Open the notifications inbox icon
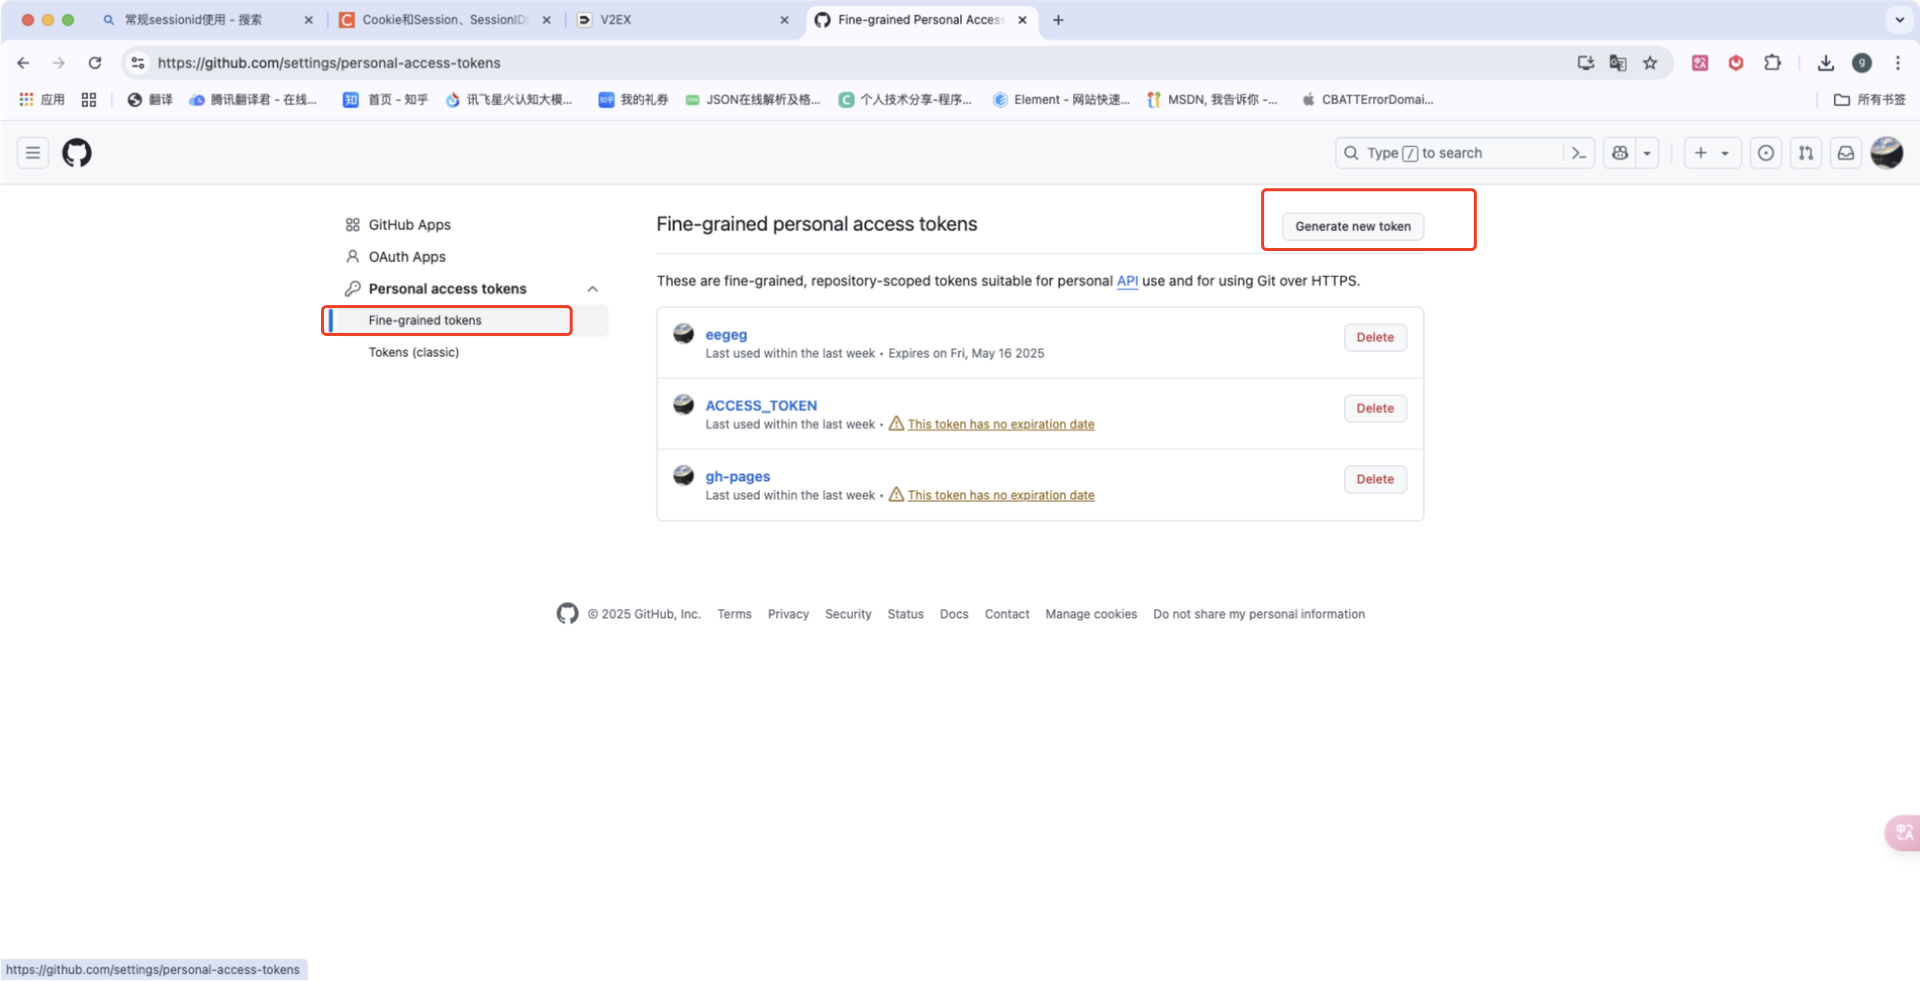Viewport: 1920px width, 981px height. (x=1846, y=153)
